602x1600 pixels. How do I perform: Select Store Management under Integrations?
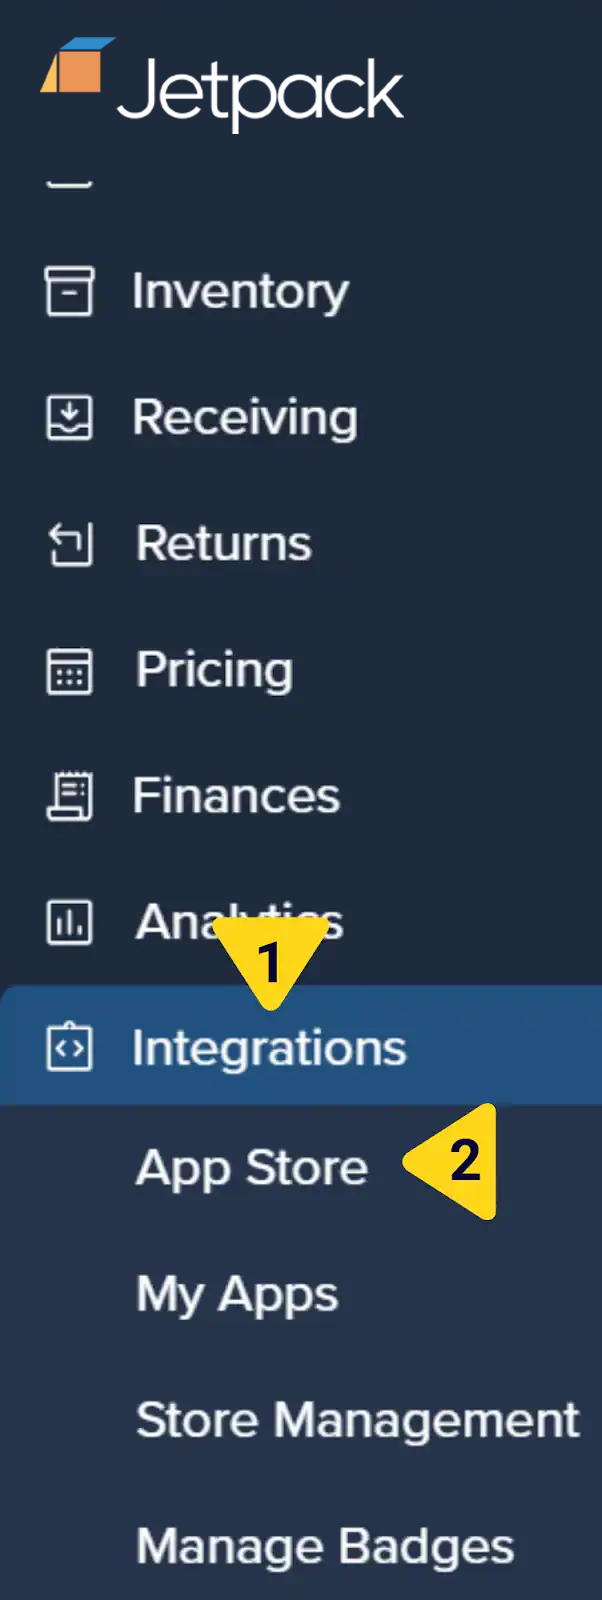pos(357,1420)
